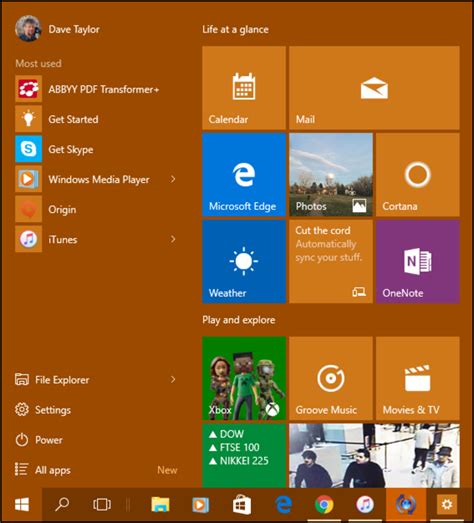Open the Mail tile
Image resolution: width=474 pixels, height=523 pixels.
pos(374,88)
